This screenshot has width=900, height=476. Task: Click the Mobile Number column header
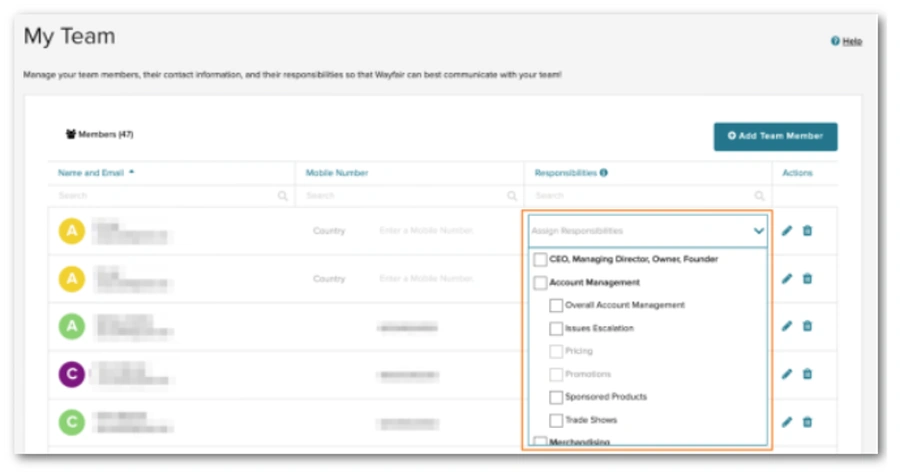coord(336,173)
